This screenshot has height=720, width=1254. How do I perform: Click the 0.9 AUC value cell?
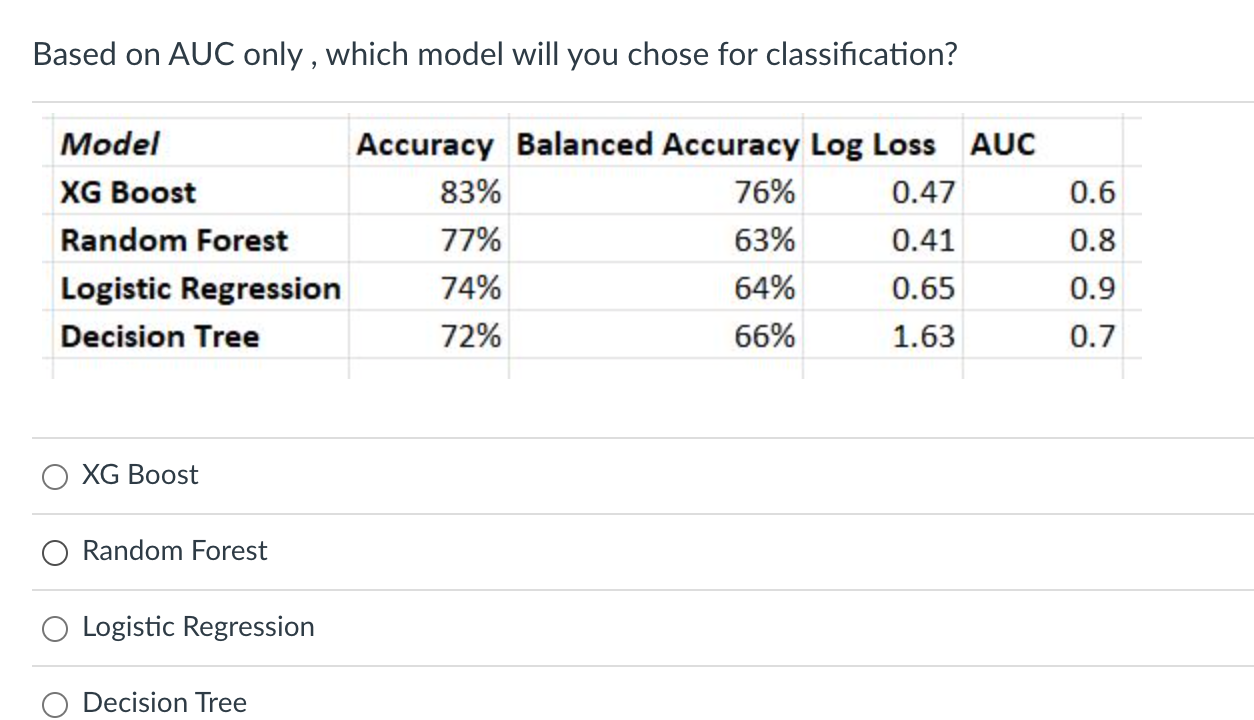(1094, 288)
